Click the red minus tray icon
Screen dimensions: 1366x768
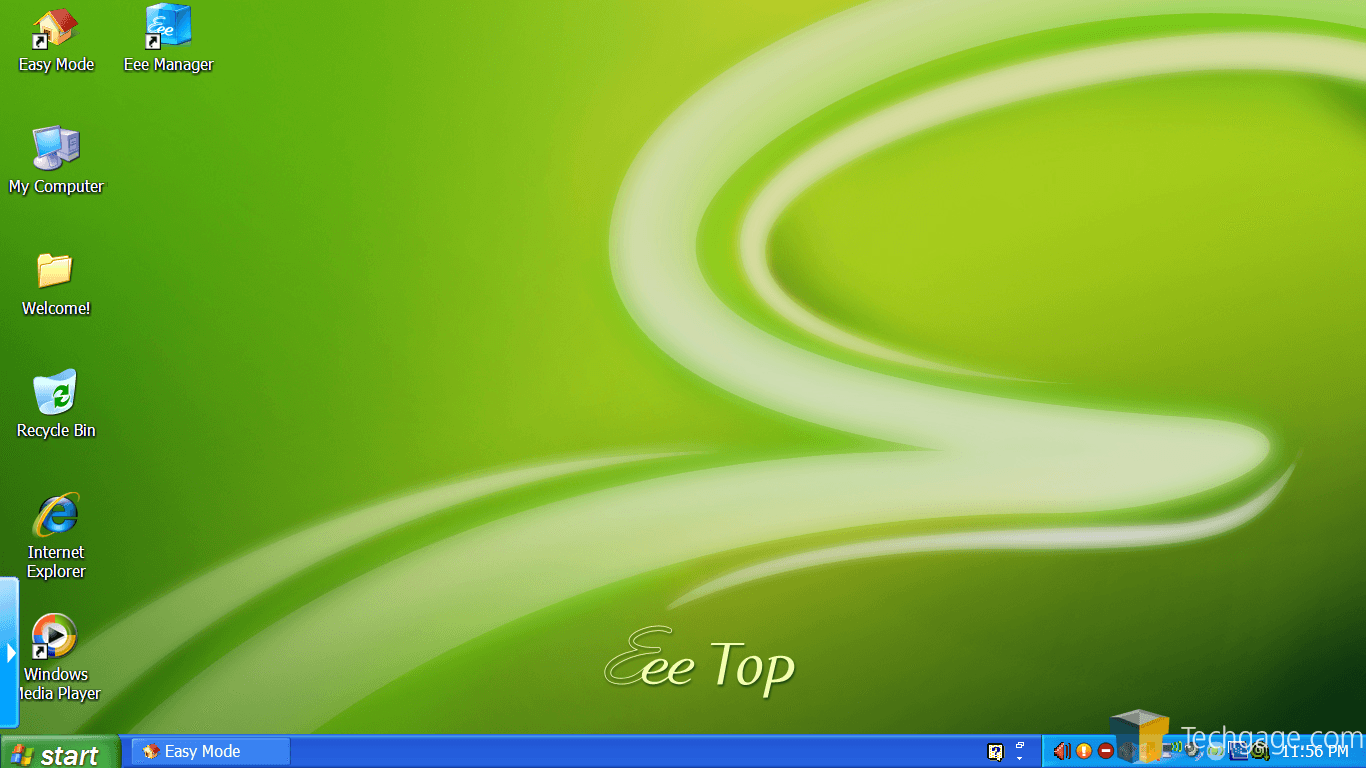(x=1106, y=751)
